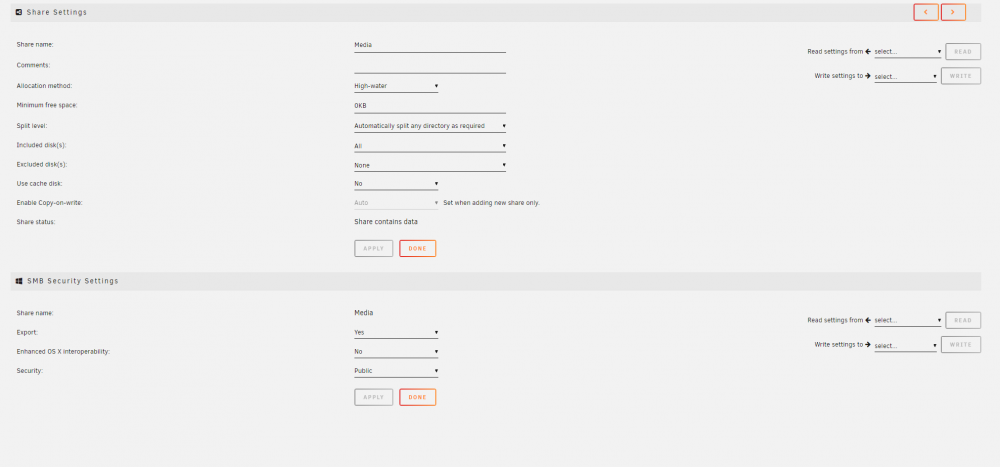Open Write settings to dropdown in SMB section
Screen dimensions: 1000x467
click(x=905, y=346)
